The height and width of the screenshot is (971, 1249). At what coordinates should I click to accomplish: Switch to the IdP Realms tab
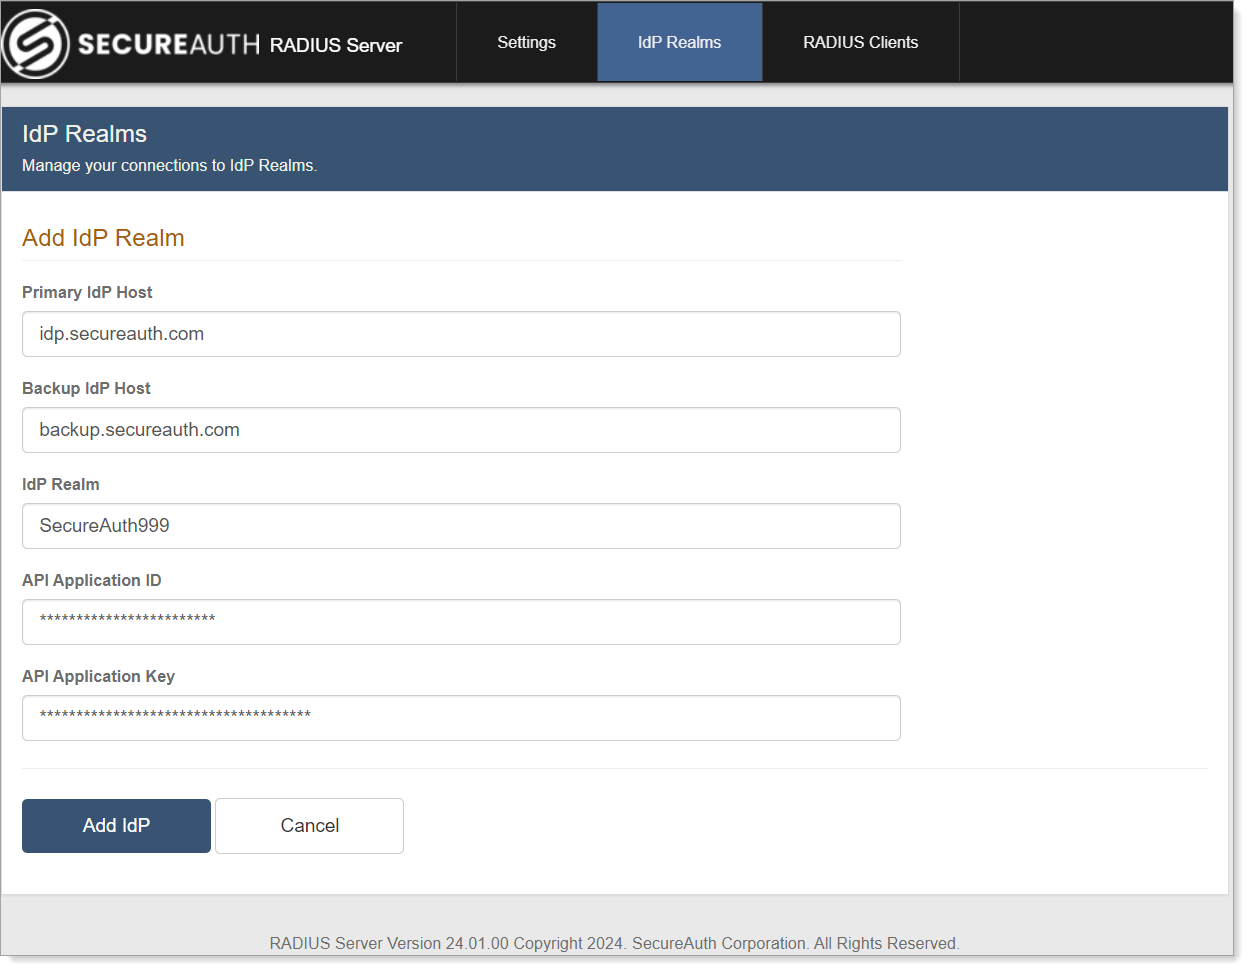point(679,42)
